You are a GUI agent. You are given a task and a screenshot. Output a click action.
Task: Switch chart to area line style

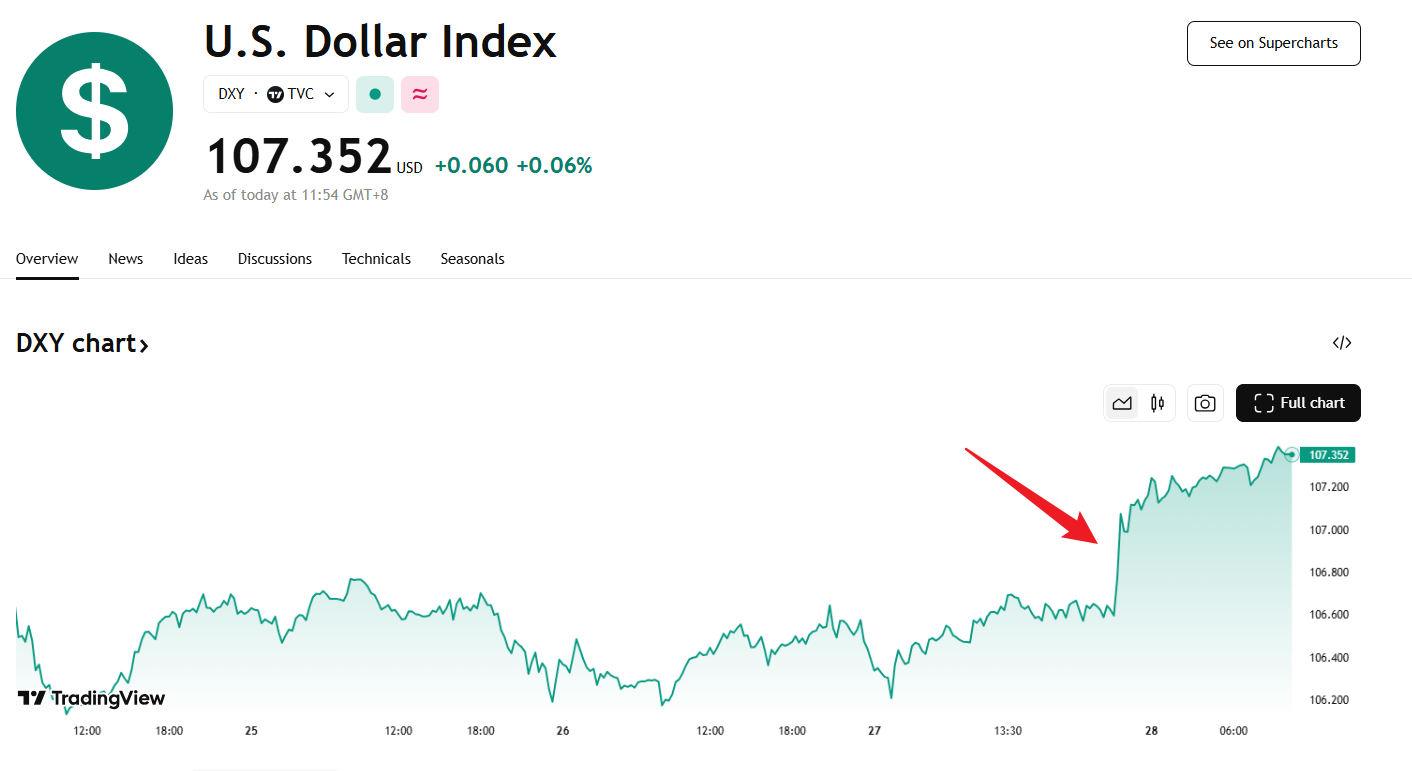click(x=1122, y=403)
